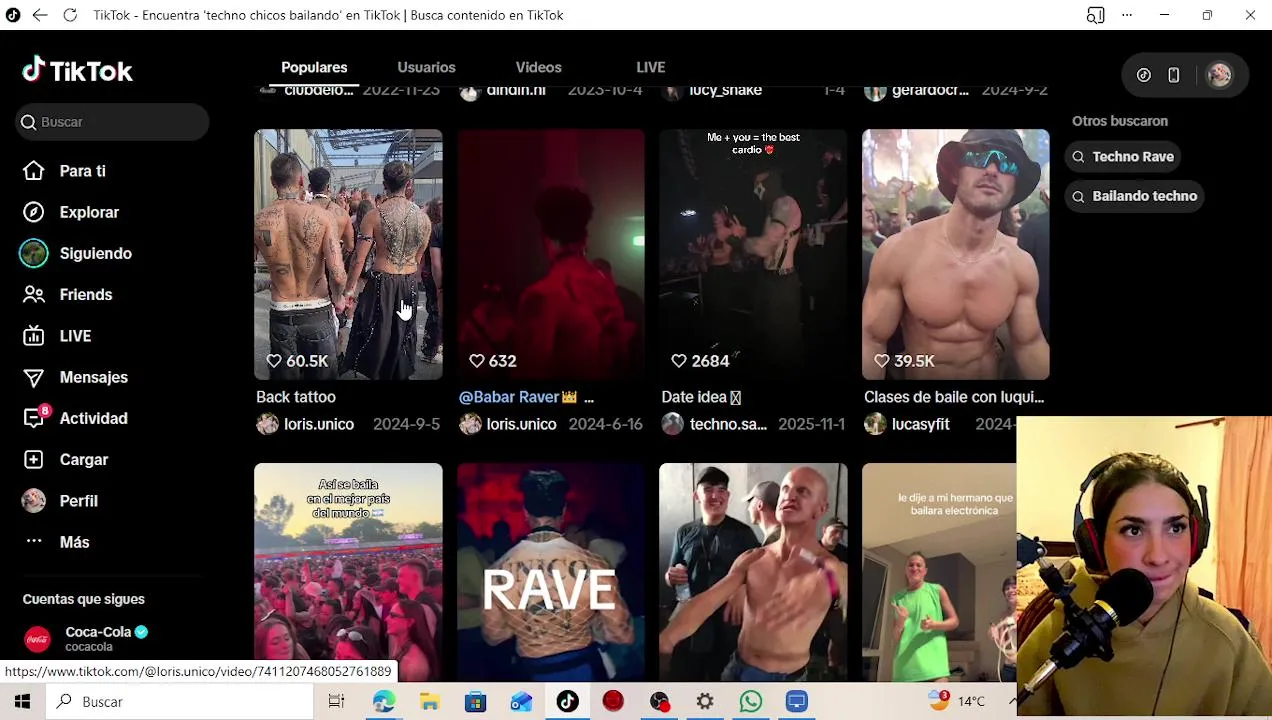Open Settings gear on the taskbar
Viewport: 1272px width, 720px height.
coord(705,702)
